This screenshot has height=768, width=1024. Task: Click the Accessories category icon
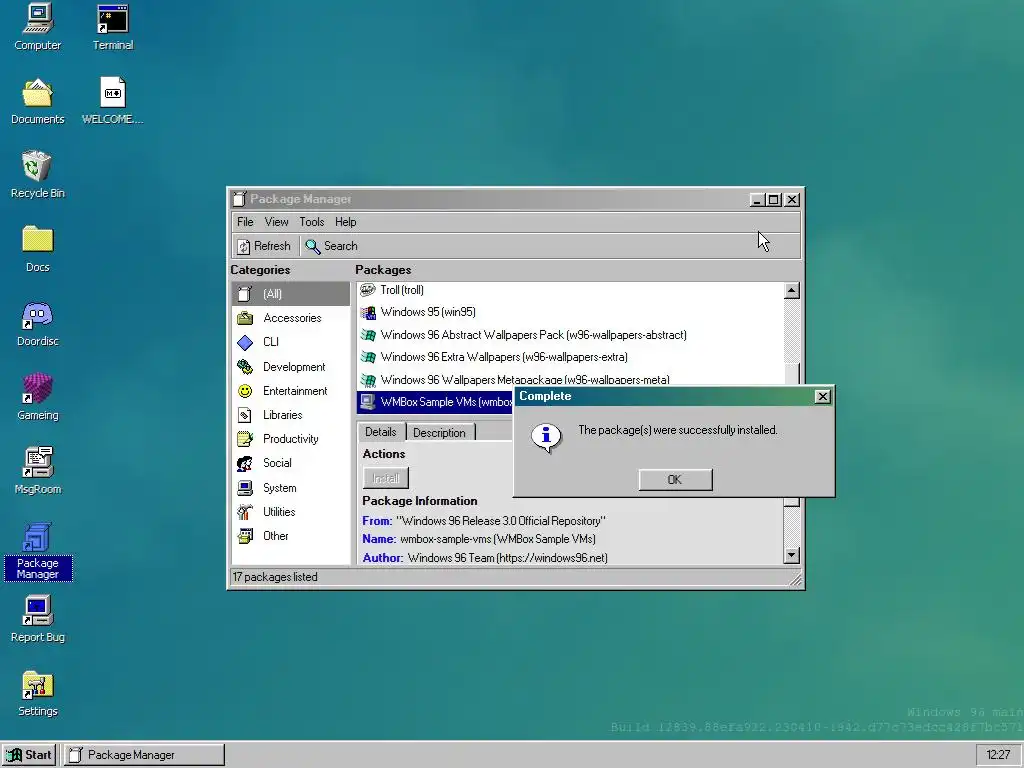coord(245,318)
